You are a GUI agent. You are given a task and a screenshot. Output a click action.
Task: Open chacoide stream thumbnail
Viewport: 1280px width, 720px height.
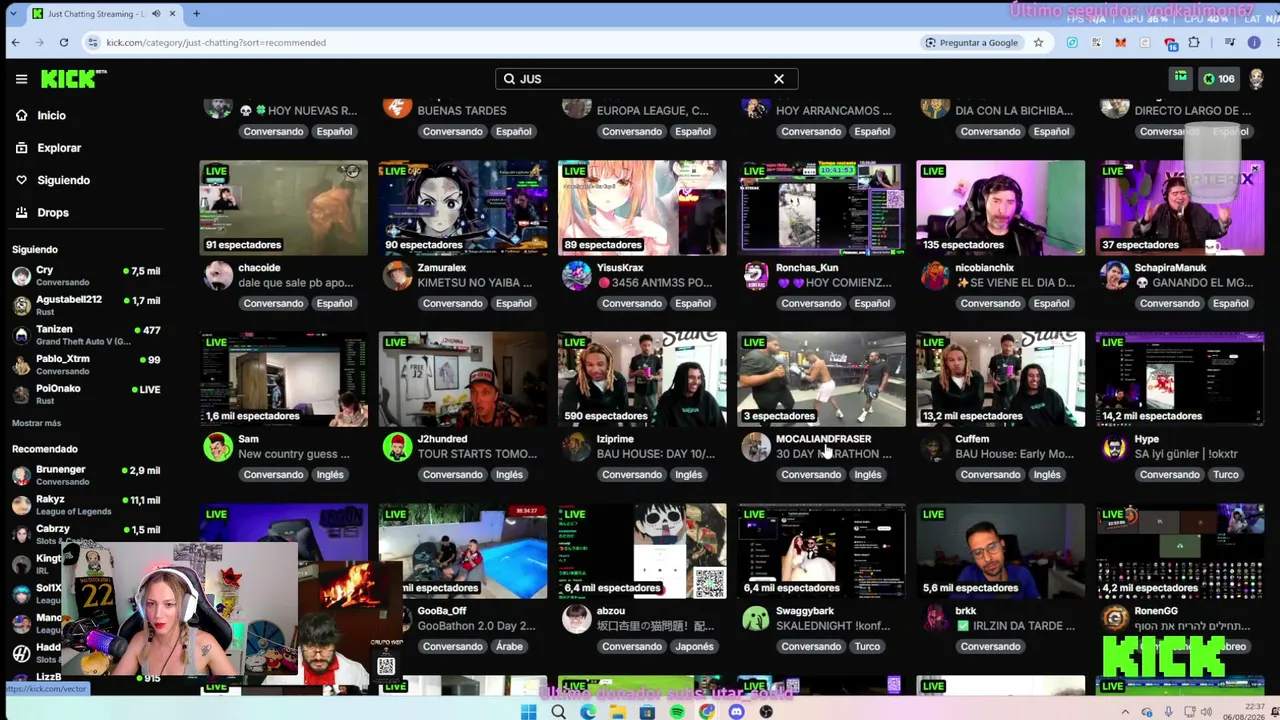284,208
